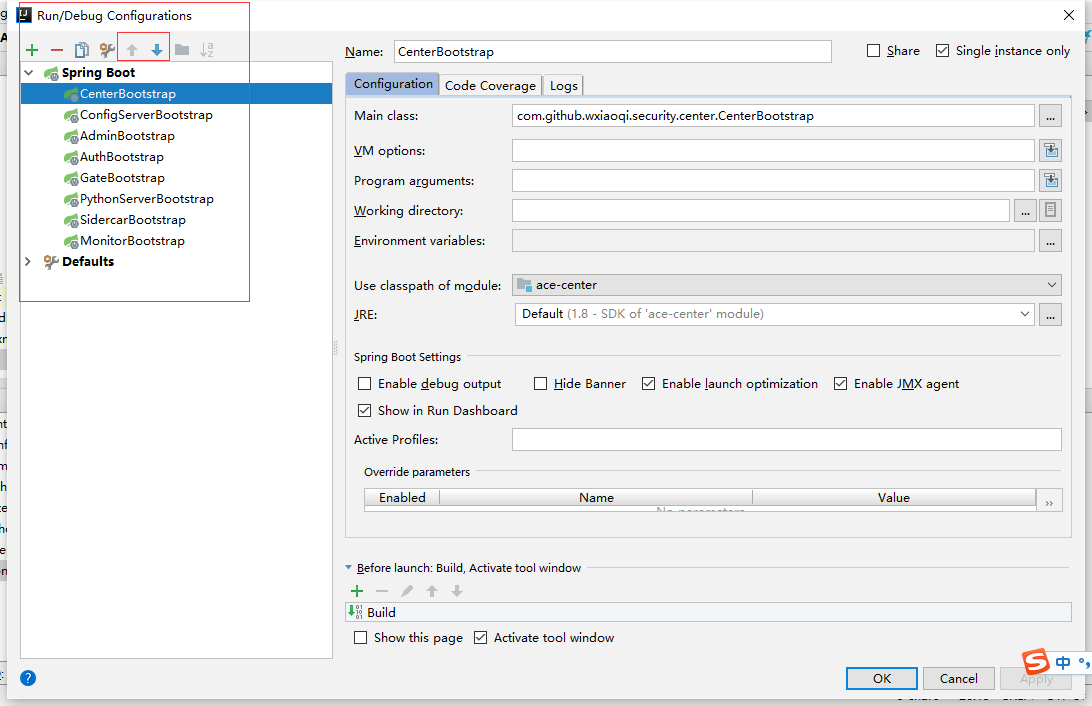Screen dimensions: 1092x706
Task: Enable debug output checkbox
Action: tap(364, 384)
